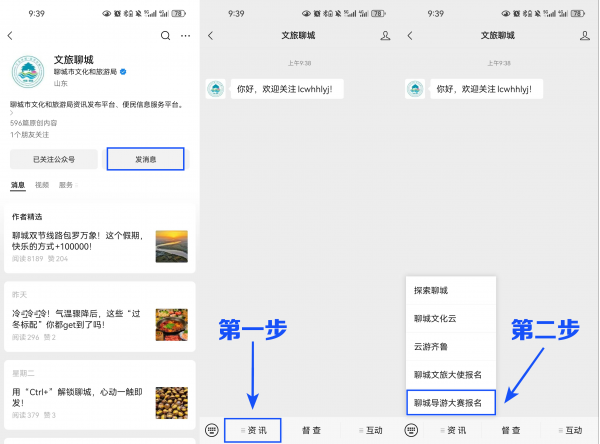Expand the 互动 menu in the right screen
Image resolution: width=600 pixels, height=444 pixels.
pyautogui.click(x=570, y=430)
